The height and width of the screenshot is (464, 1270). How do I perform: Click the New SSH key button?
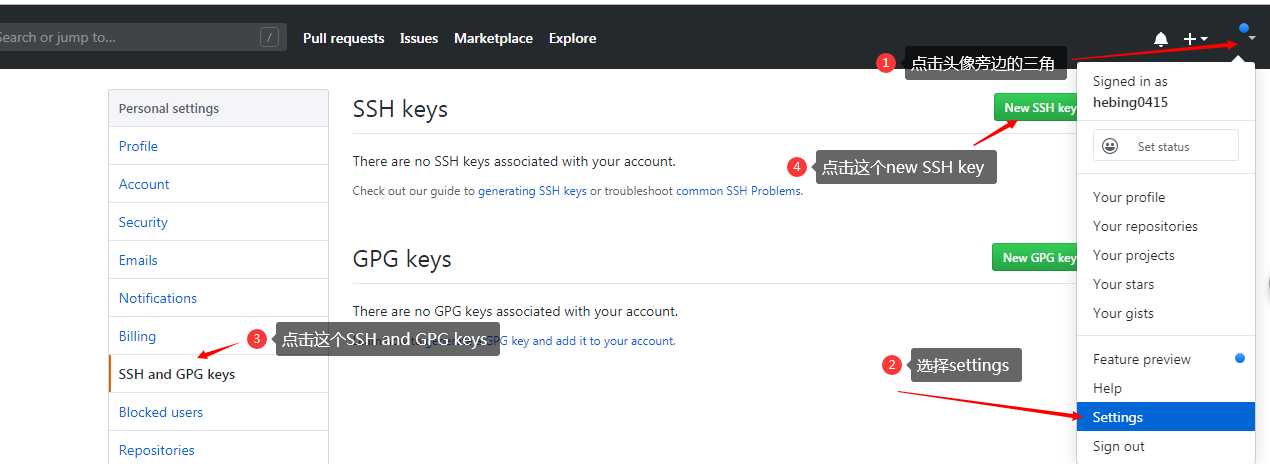coord(1035,108)
